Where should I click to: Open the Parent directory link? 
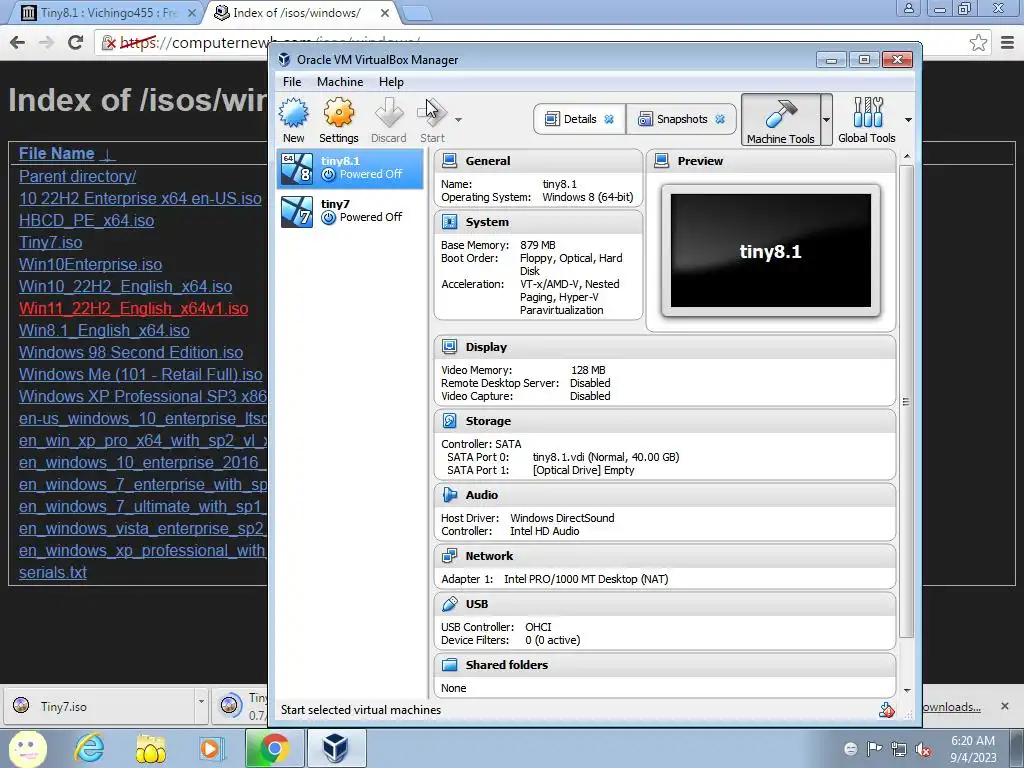tap(77, 176)
